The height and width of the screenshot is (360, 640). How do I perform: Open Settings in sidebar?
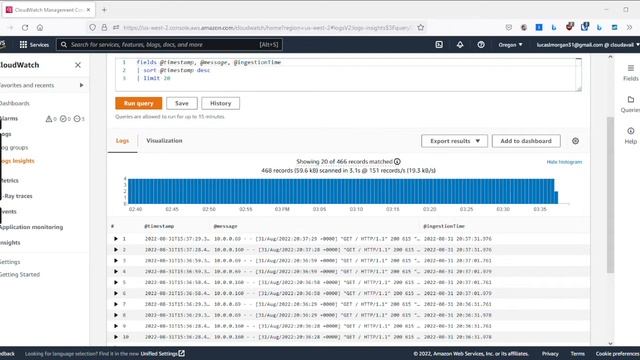(x=10, y=262)
